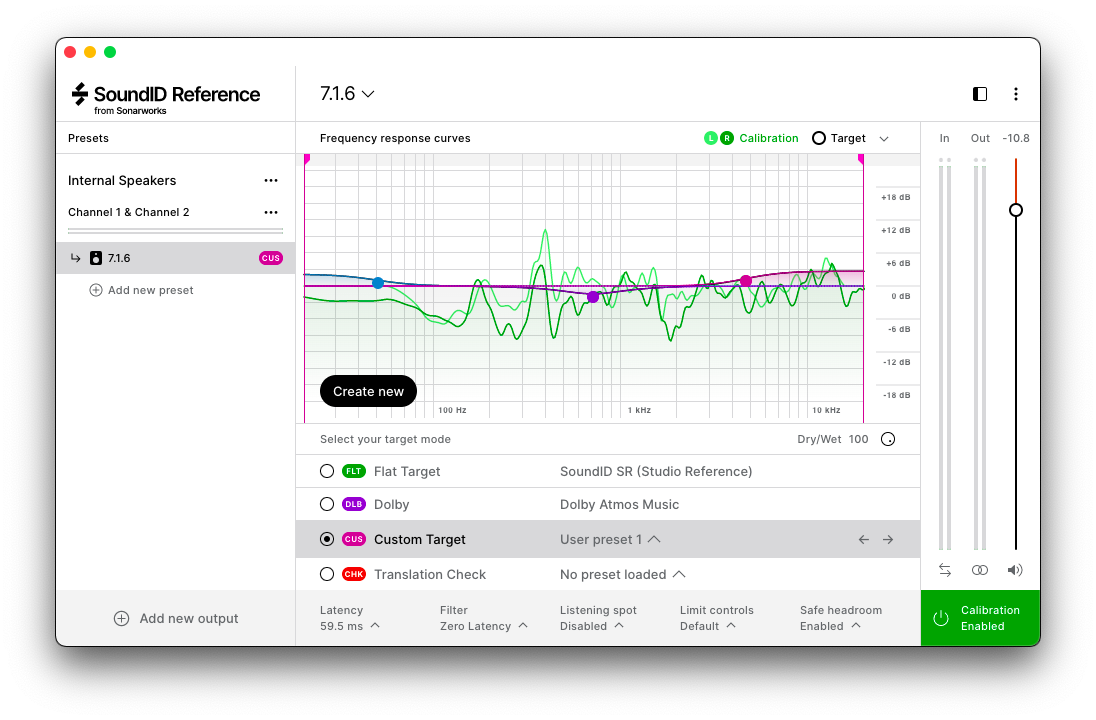This screenshot has height=720, width=1096.
Task: Click the swap channels icon
Action: tap(945, 570)
